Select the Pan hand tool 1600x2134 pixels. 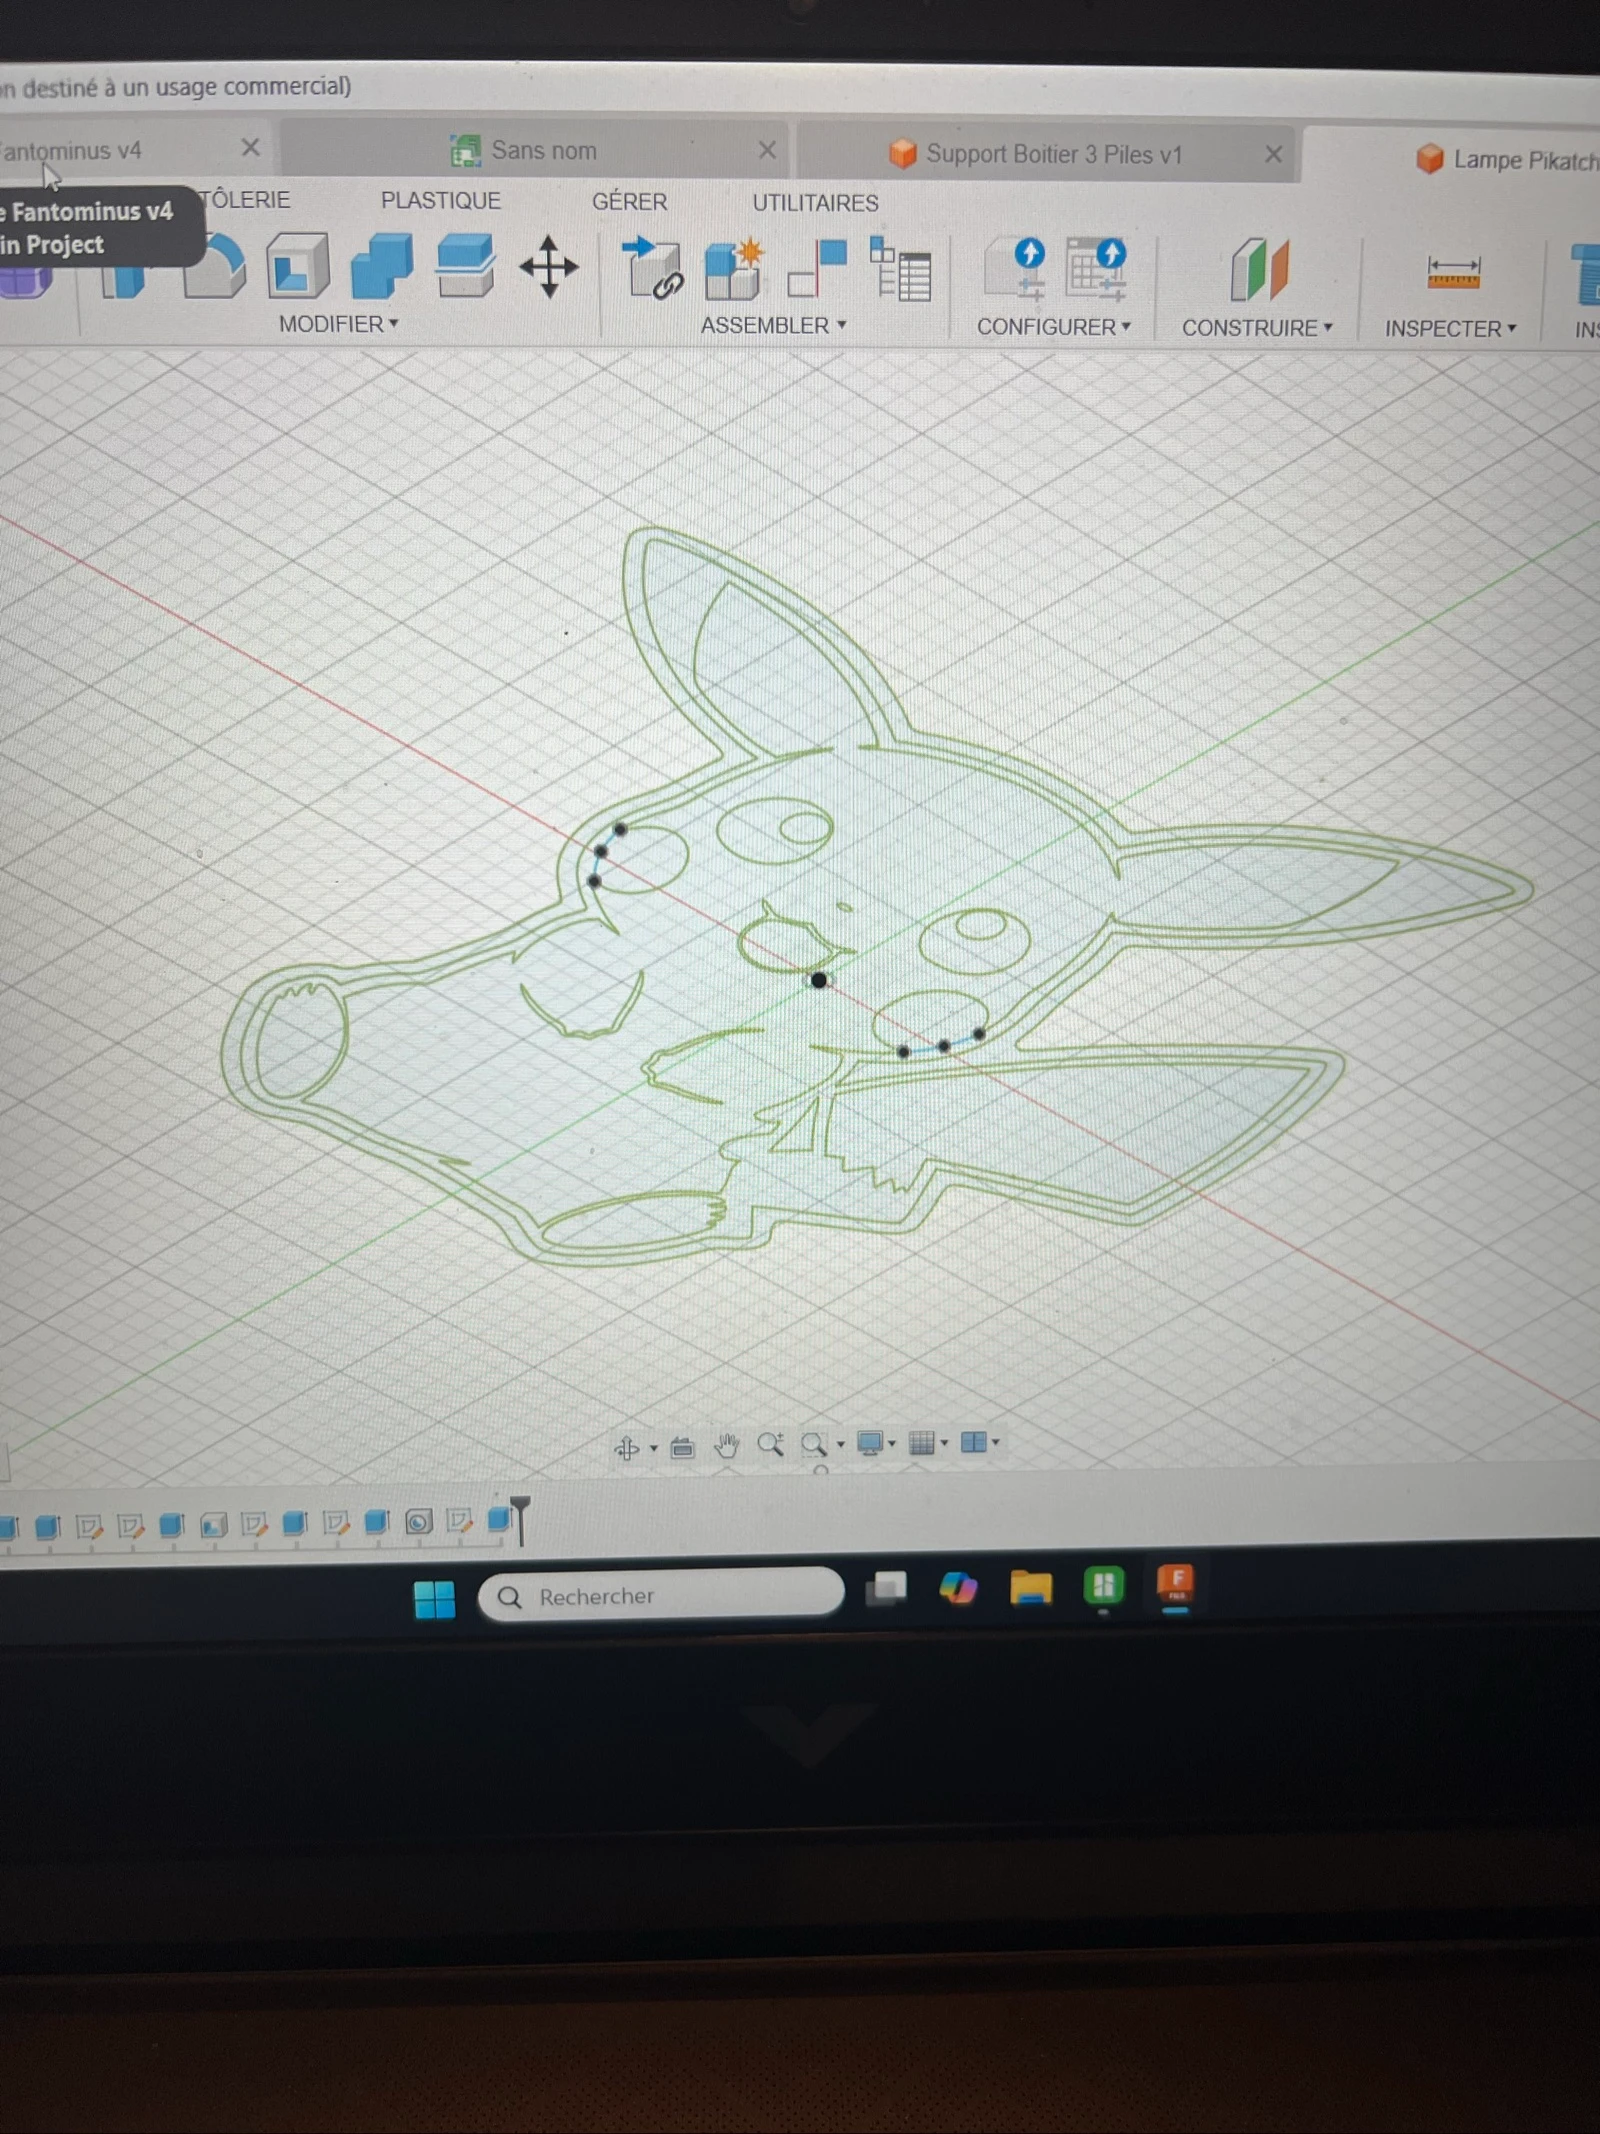pos(726,1445)
